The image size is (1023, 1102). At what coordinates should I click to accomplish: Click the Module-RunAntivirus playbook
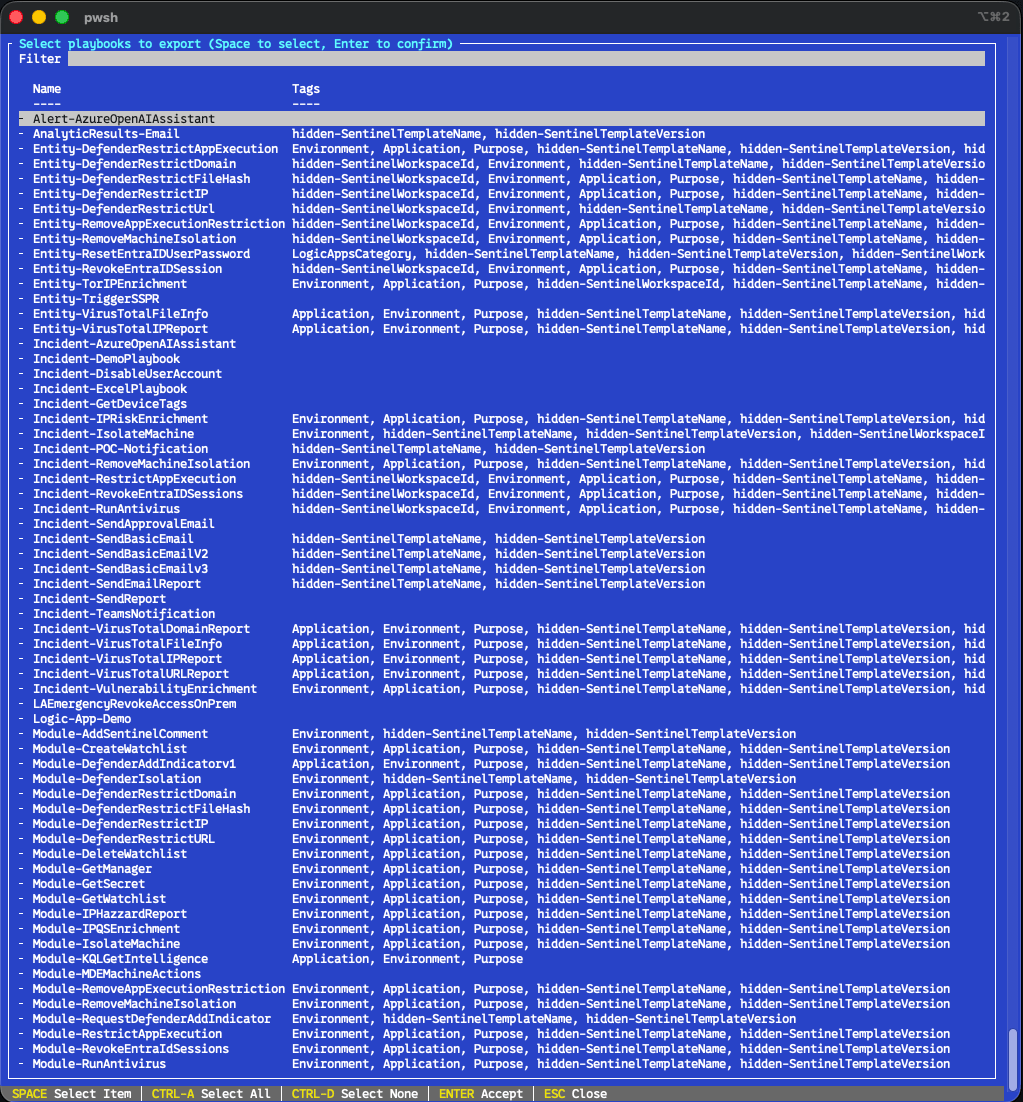click(99, 1064)
